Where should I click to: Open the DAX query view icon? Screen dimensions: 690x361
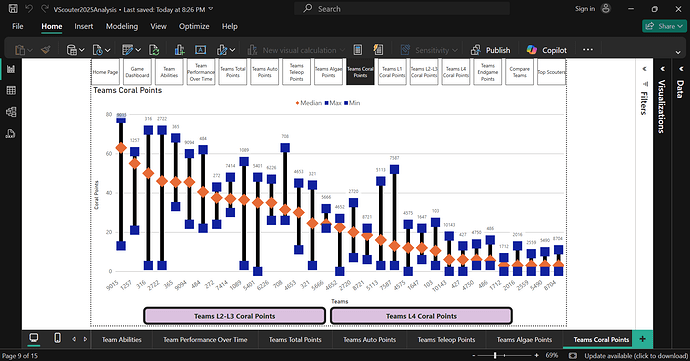coord(11,133)
